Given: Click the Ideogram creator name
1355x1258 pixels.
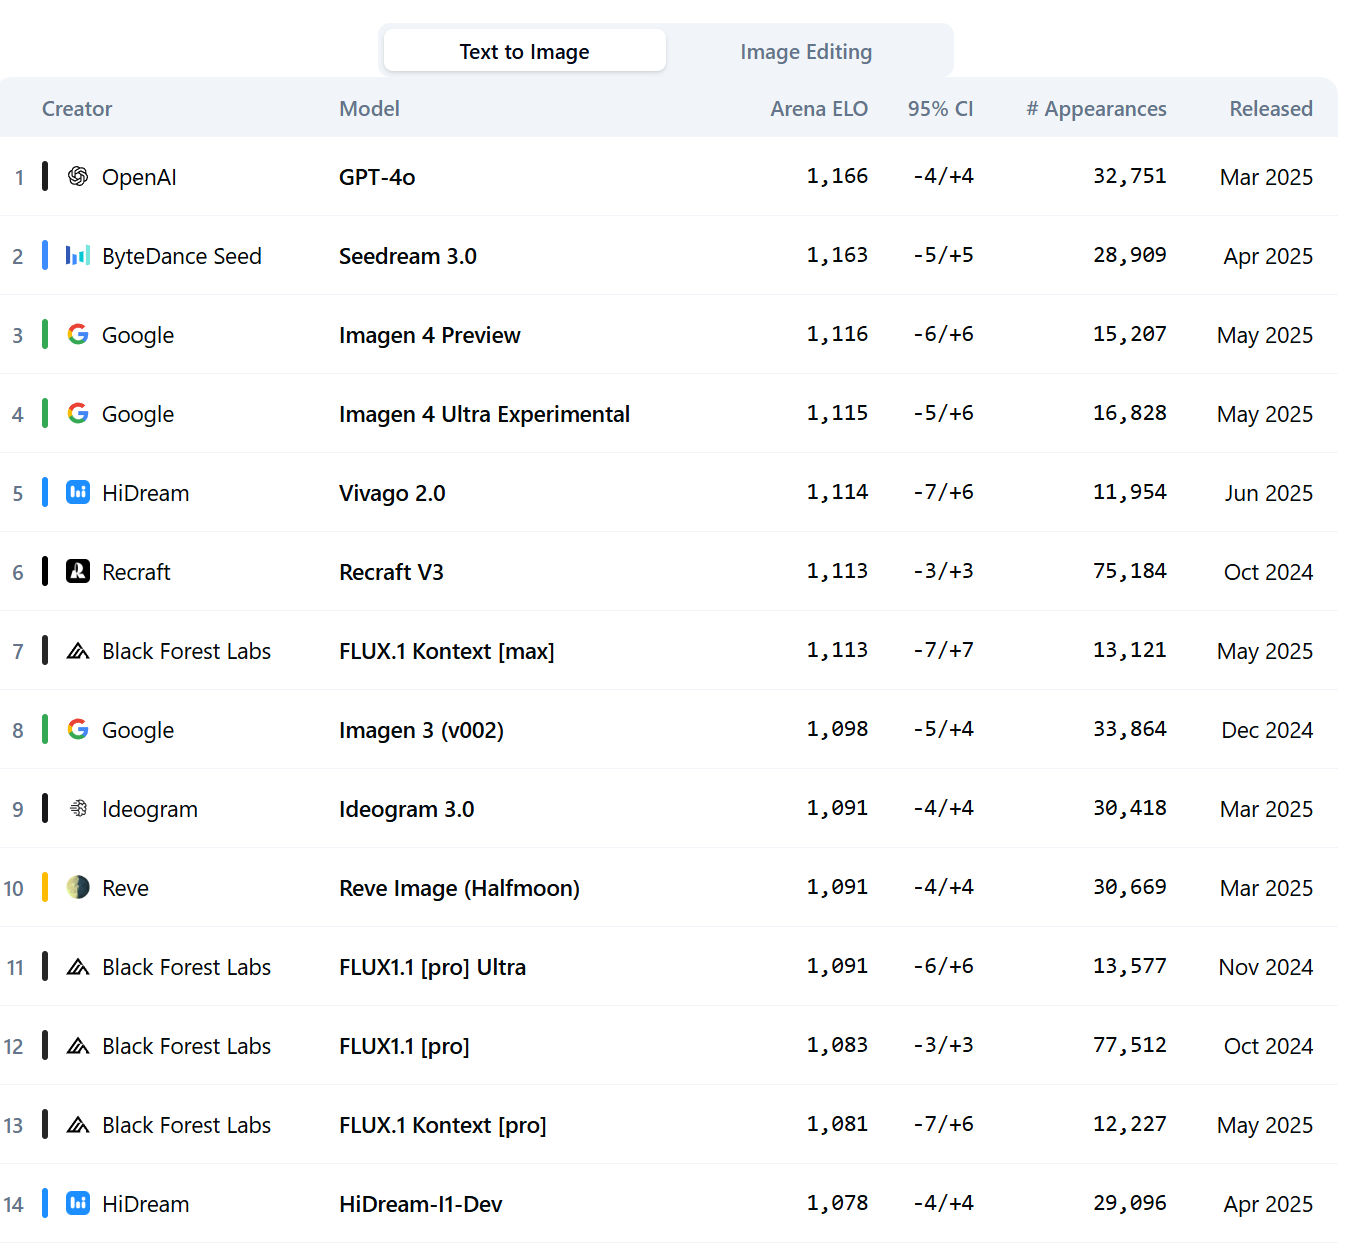Looking at the screenshot, I should point(150,809).
